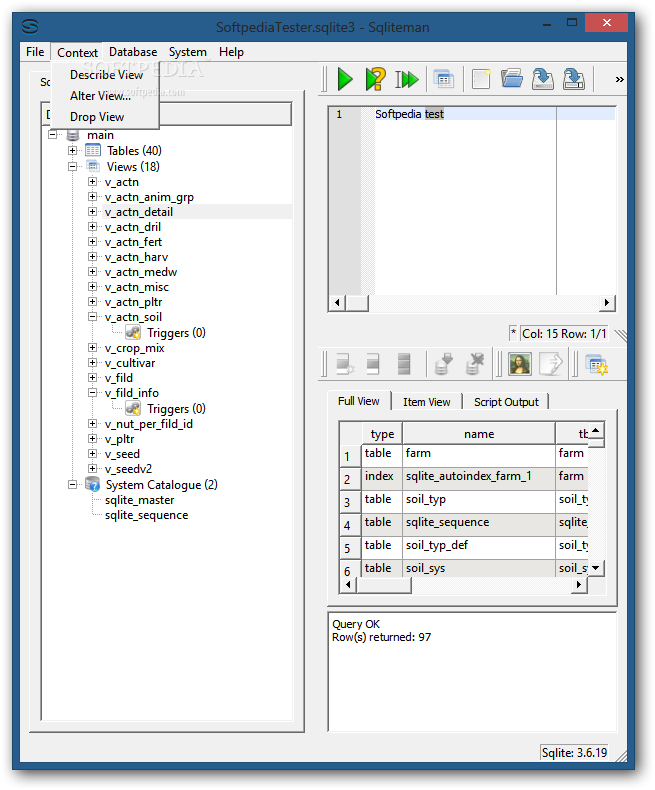Open an SQL script with folder icon
This screenshot has width=655, height=790.
click(512, 79)
